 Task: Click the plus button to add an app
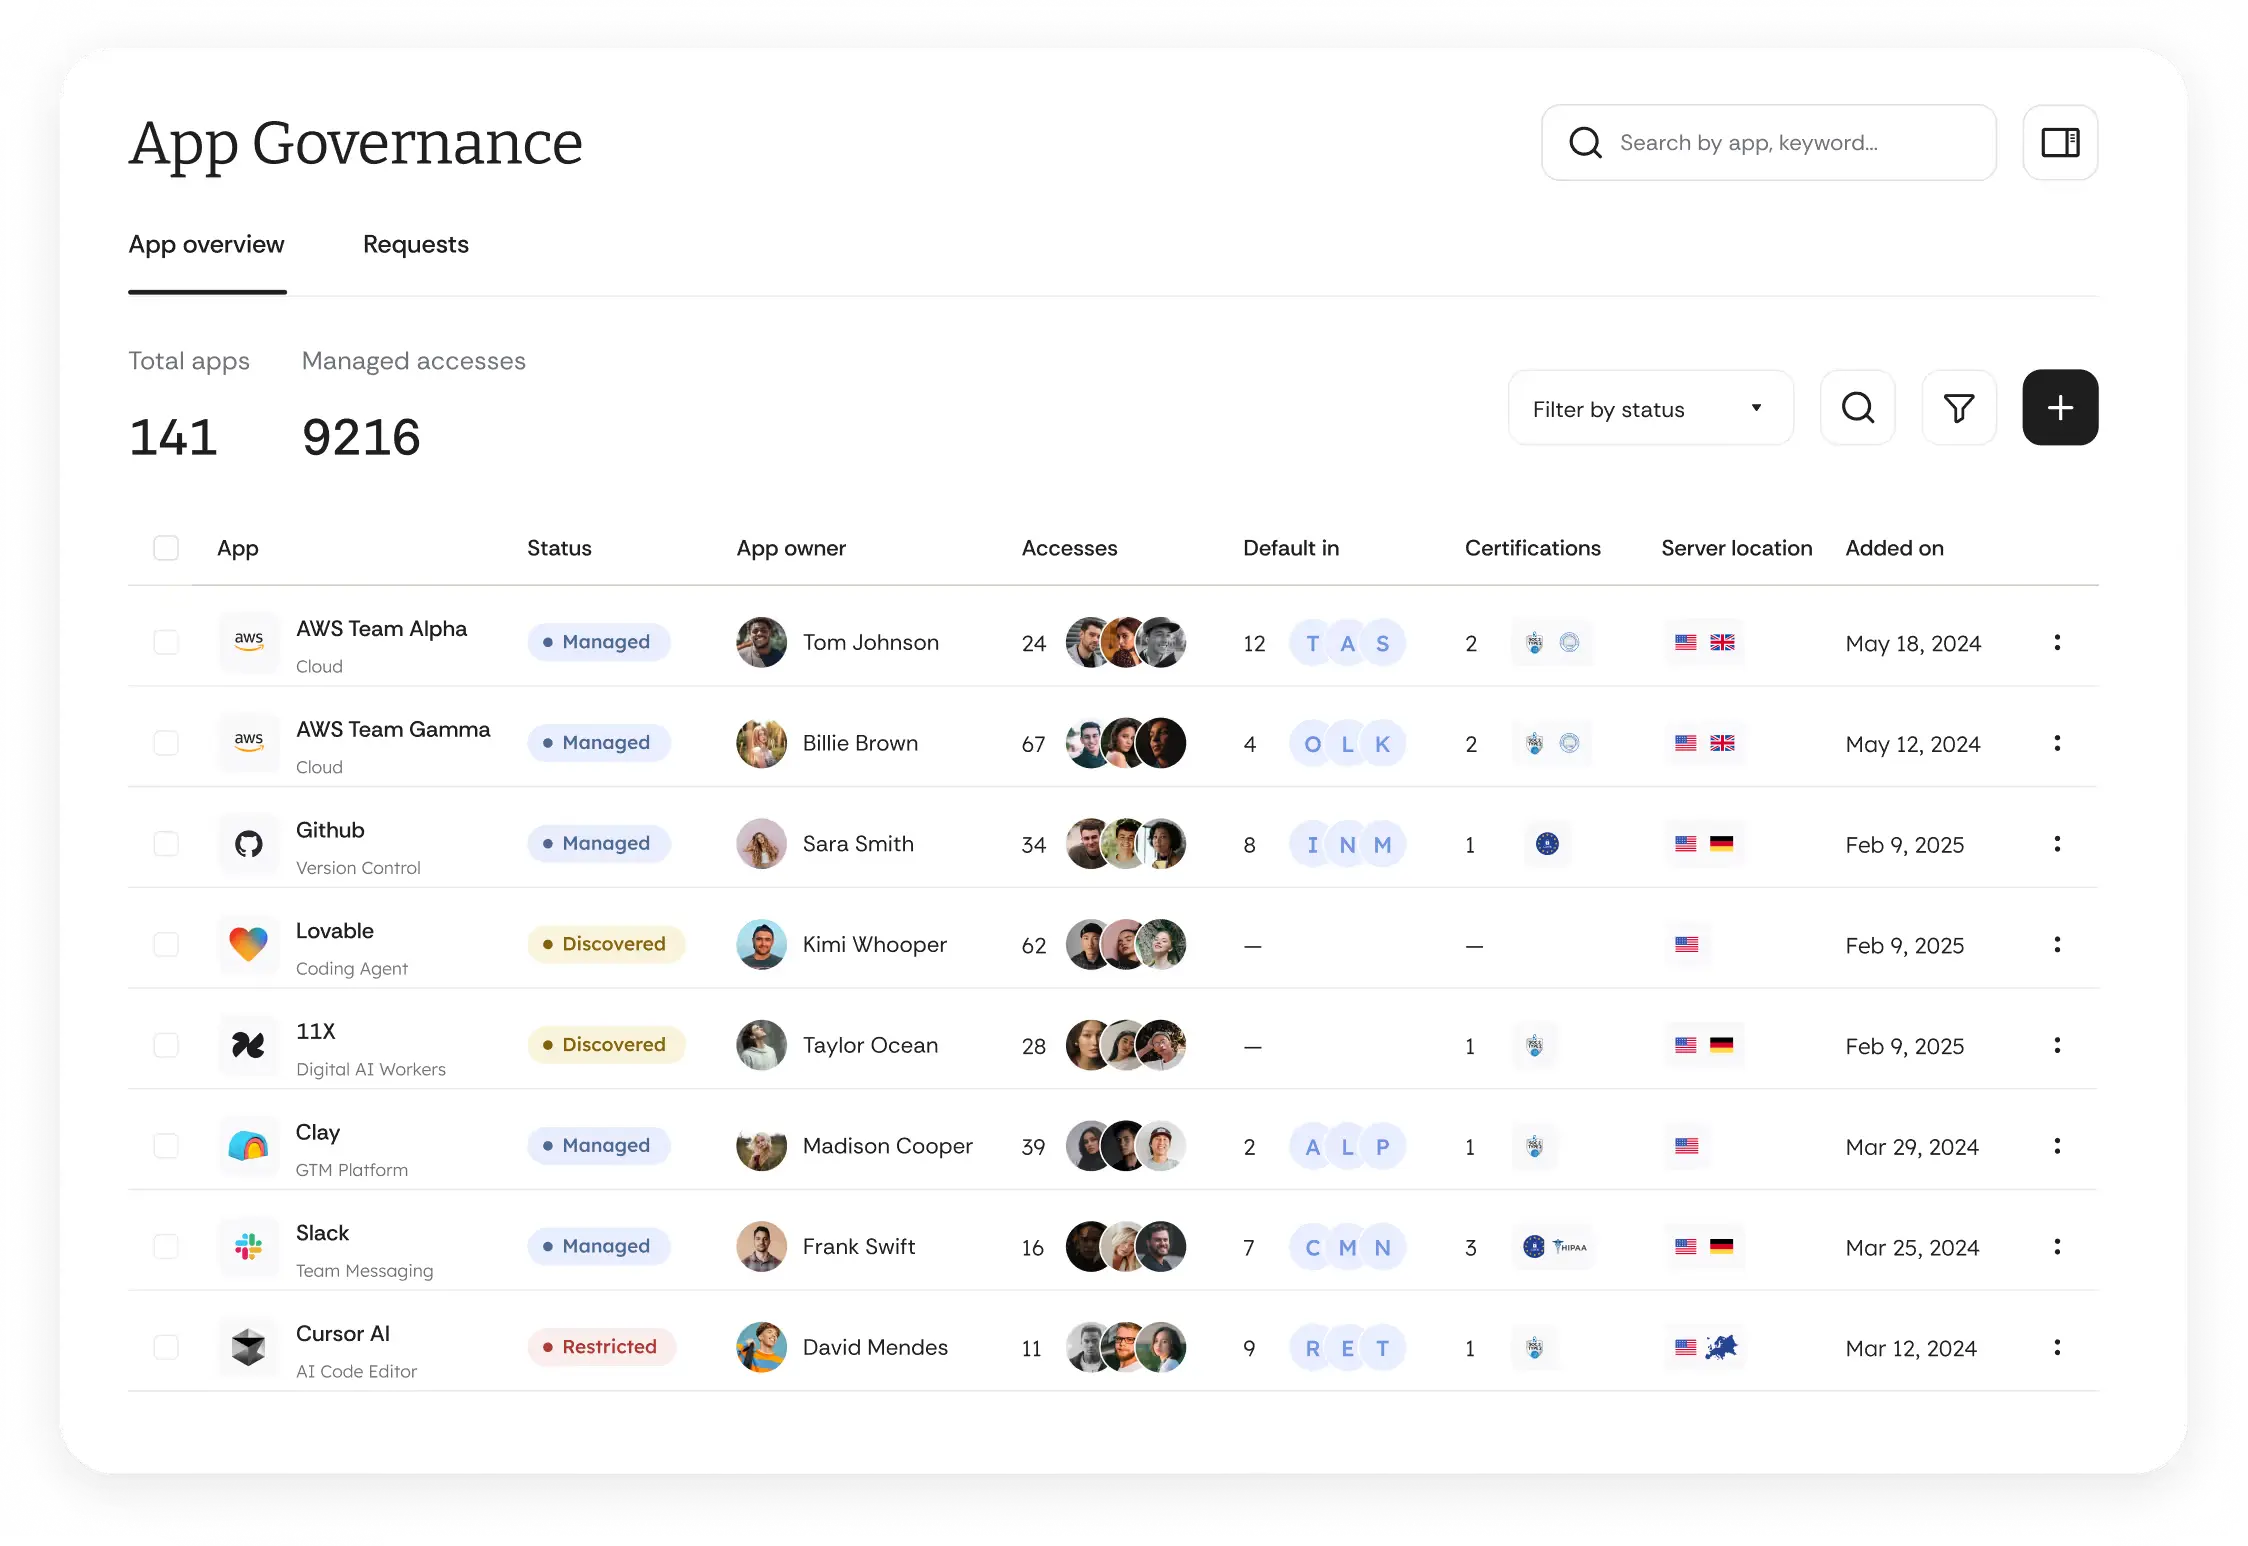click(2059, 407)
